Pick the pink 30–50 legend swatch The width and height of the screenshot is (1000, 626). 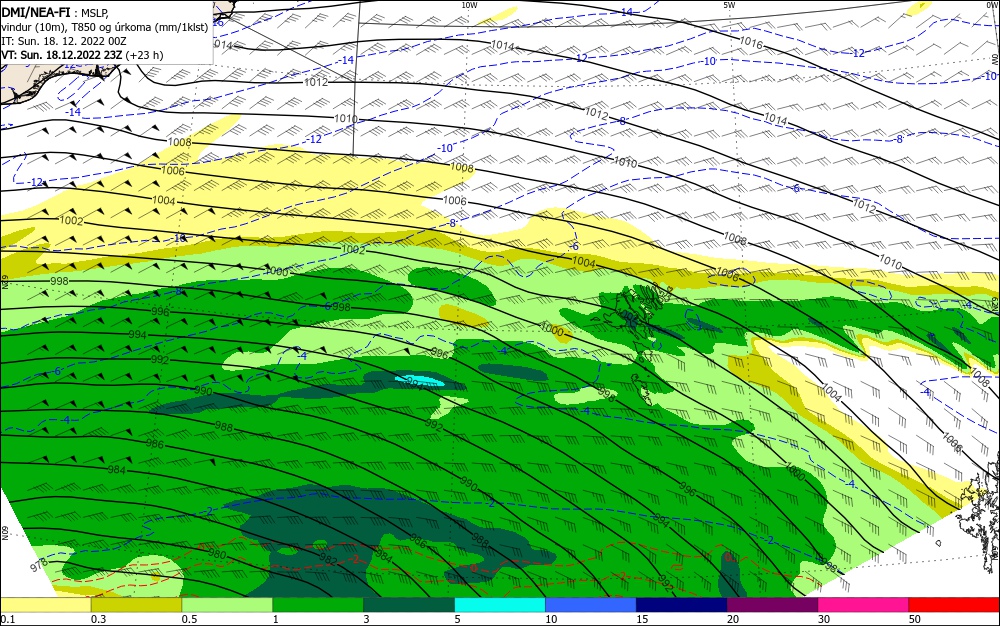864,605
